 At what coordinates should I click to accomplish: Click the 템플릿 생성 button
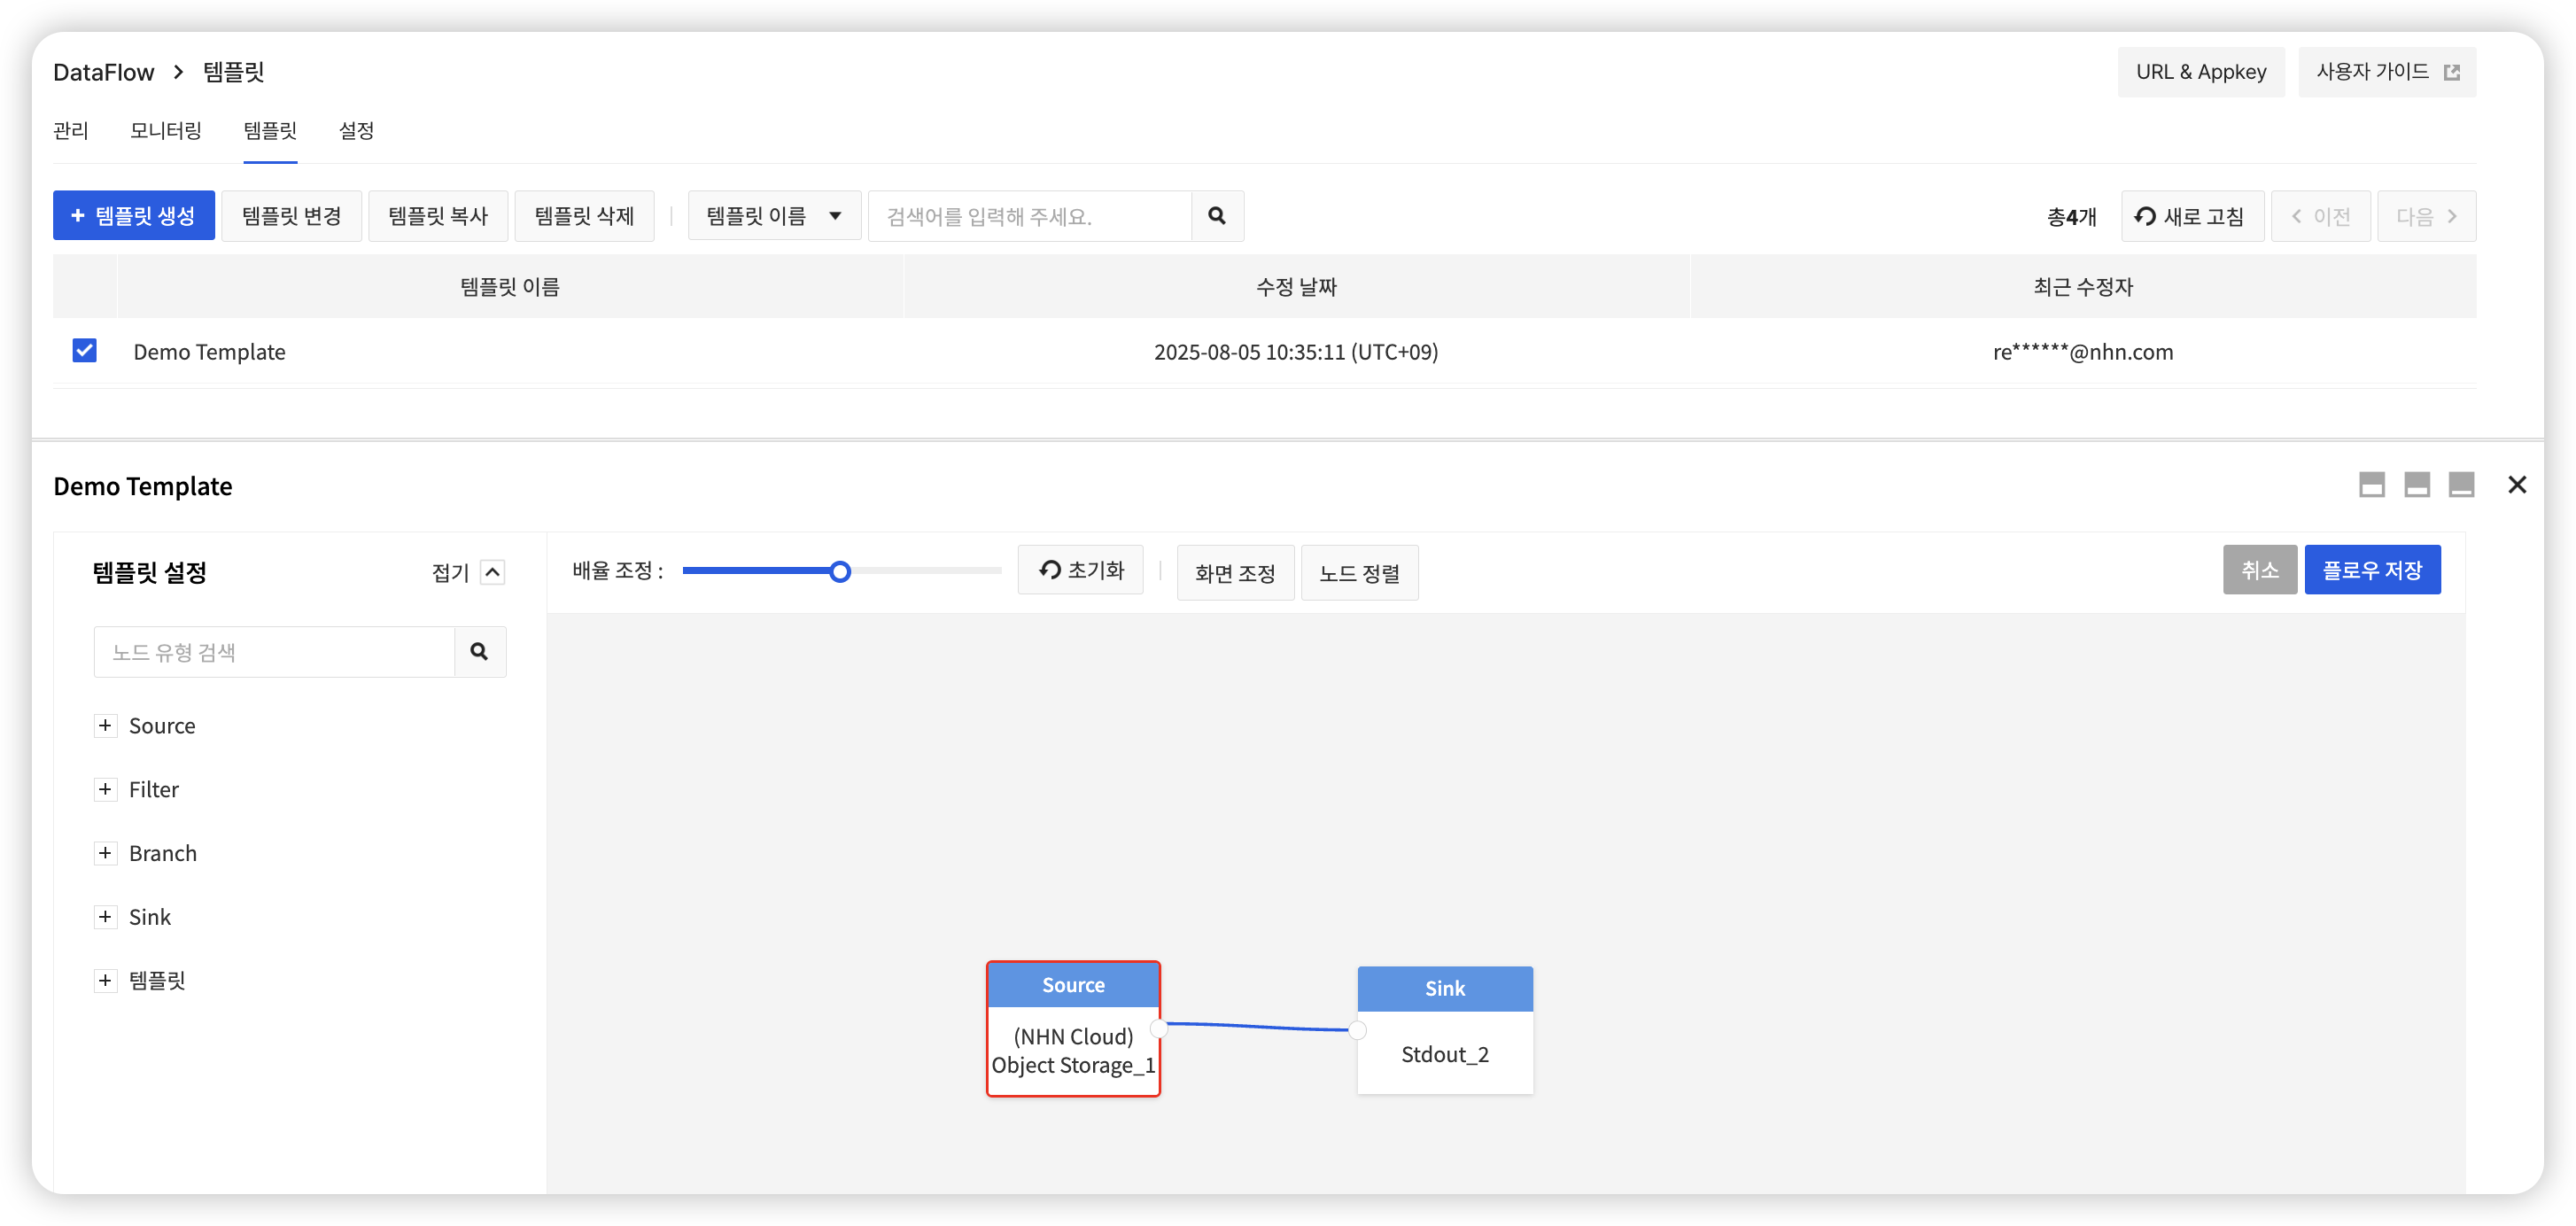[x=134, y=216]
